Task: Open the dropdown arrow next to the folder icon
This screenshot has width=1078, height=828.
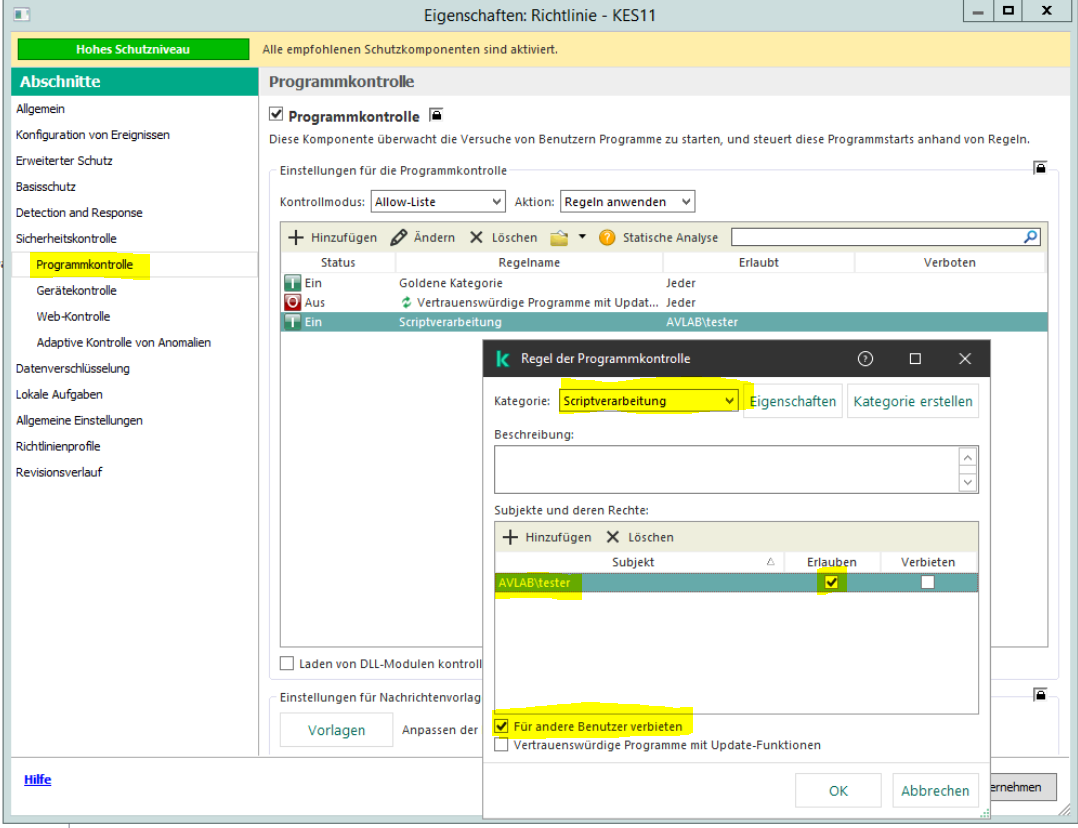Action: tap(582, 237)
